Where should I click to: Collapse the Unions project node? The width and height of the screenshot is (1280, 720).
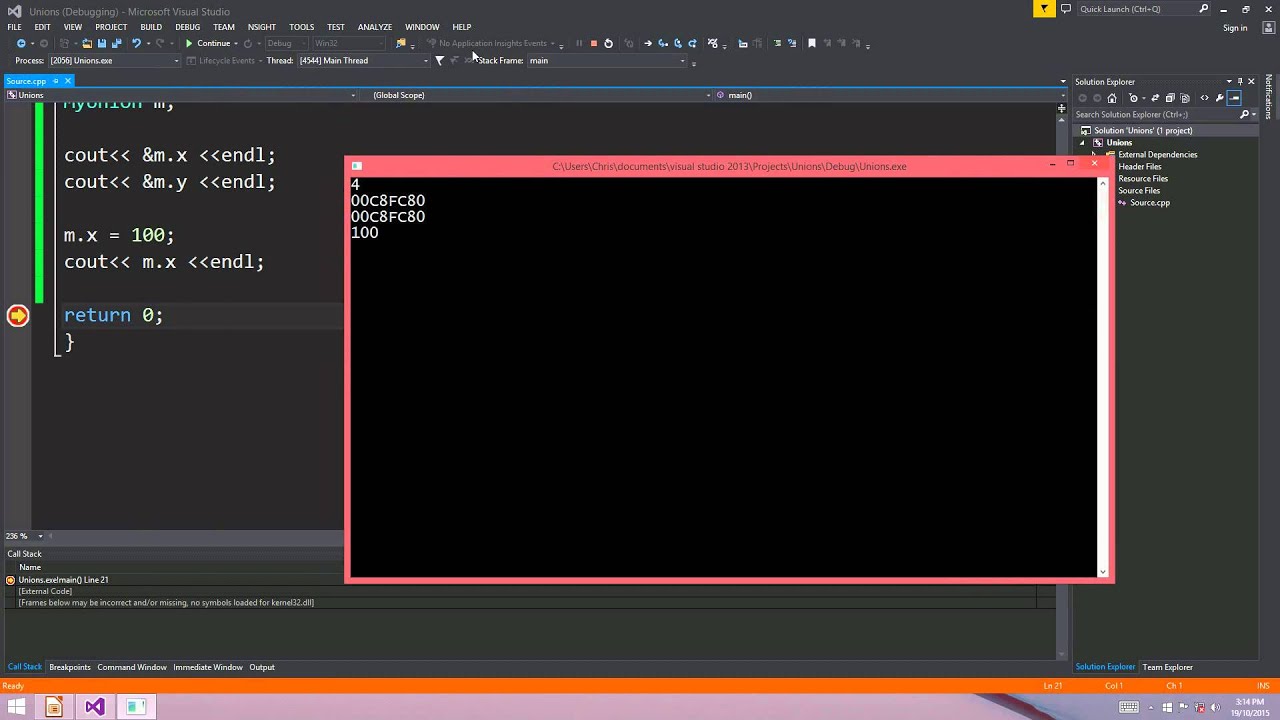(x=1082, y=143)
